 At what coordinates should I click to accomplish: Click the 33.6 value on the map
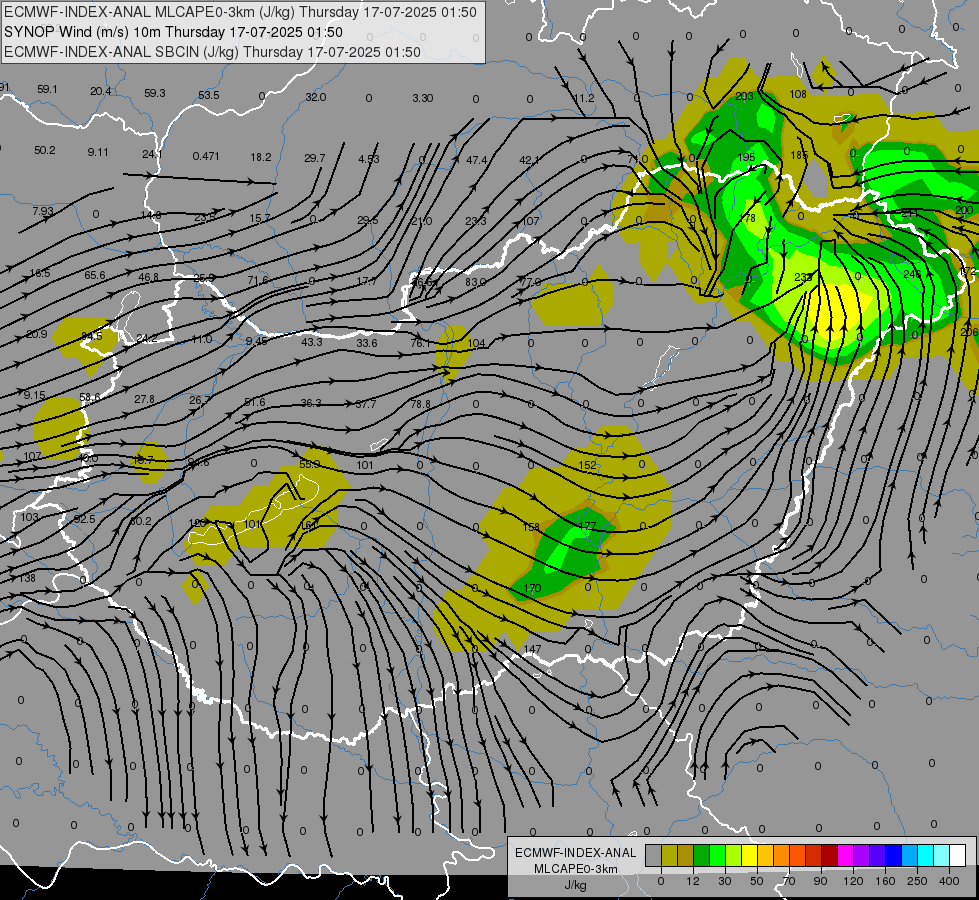coord(367,344)
